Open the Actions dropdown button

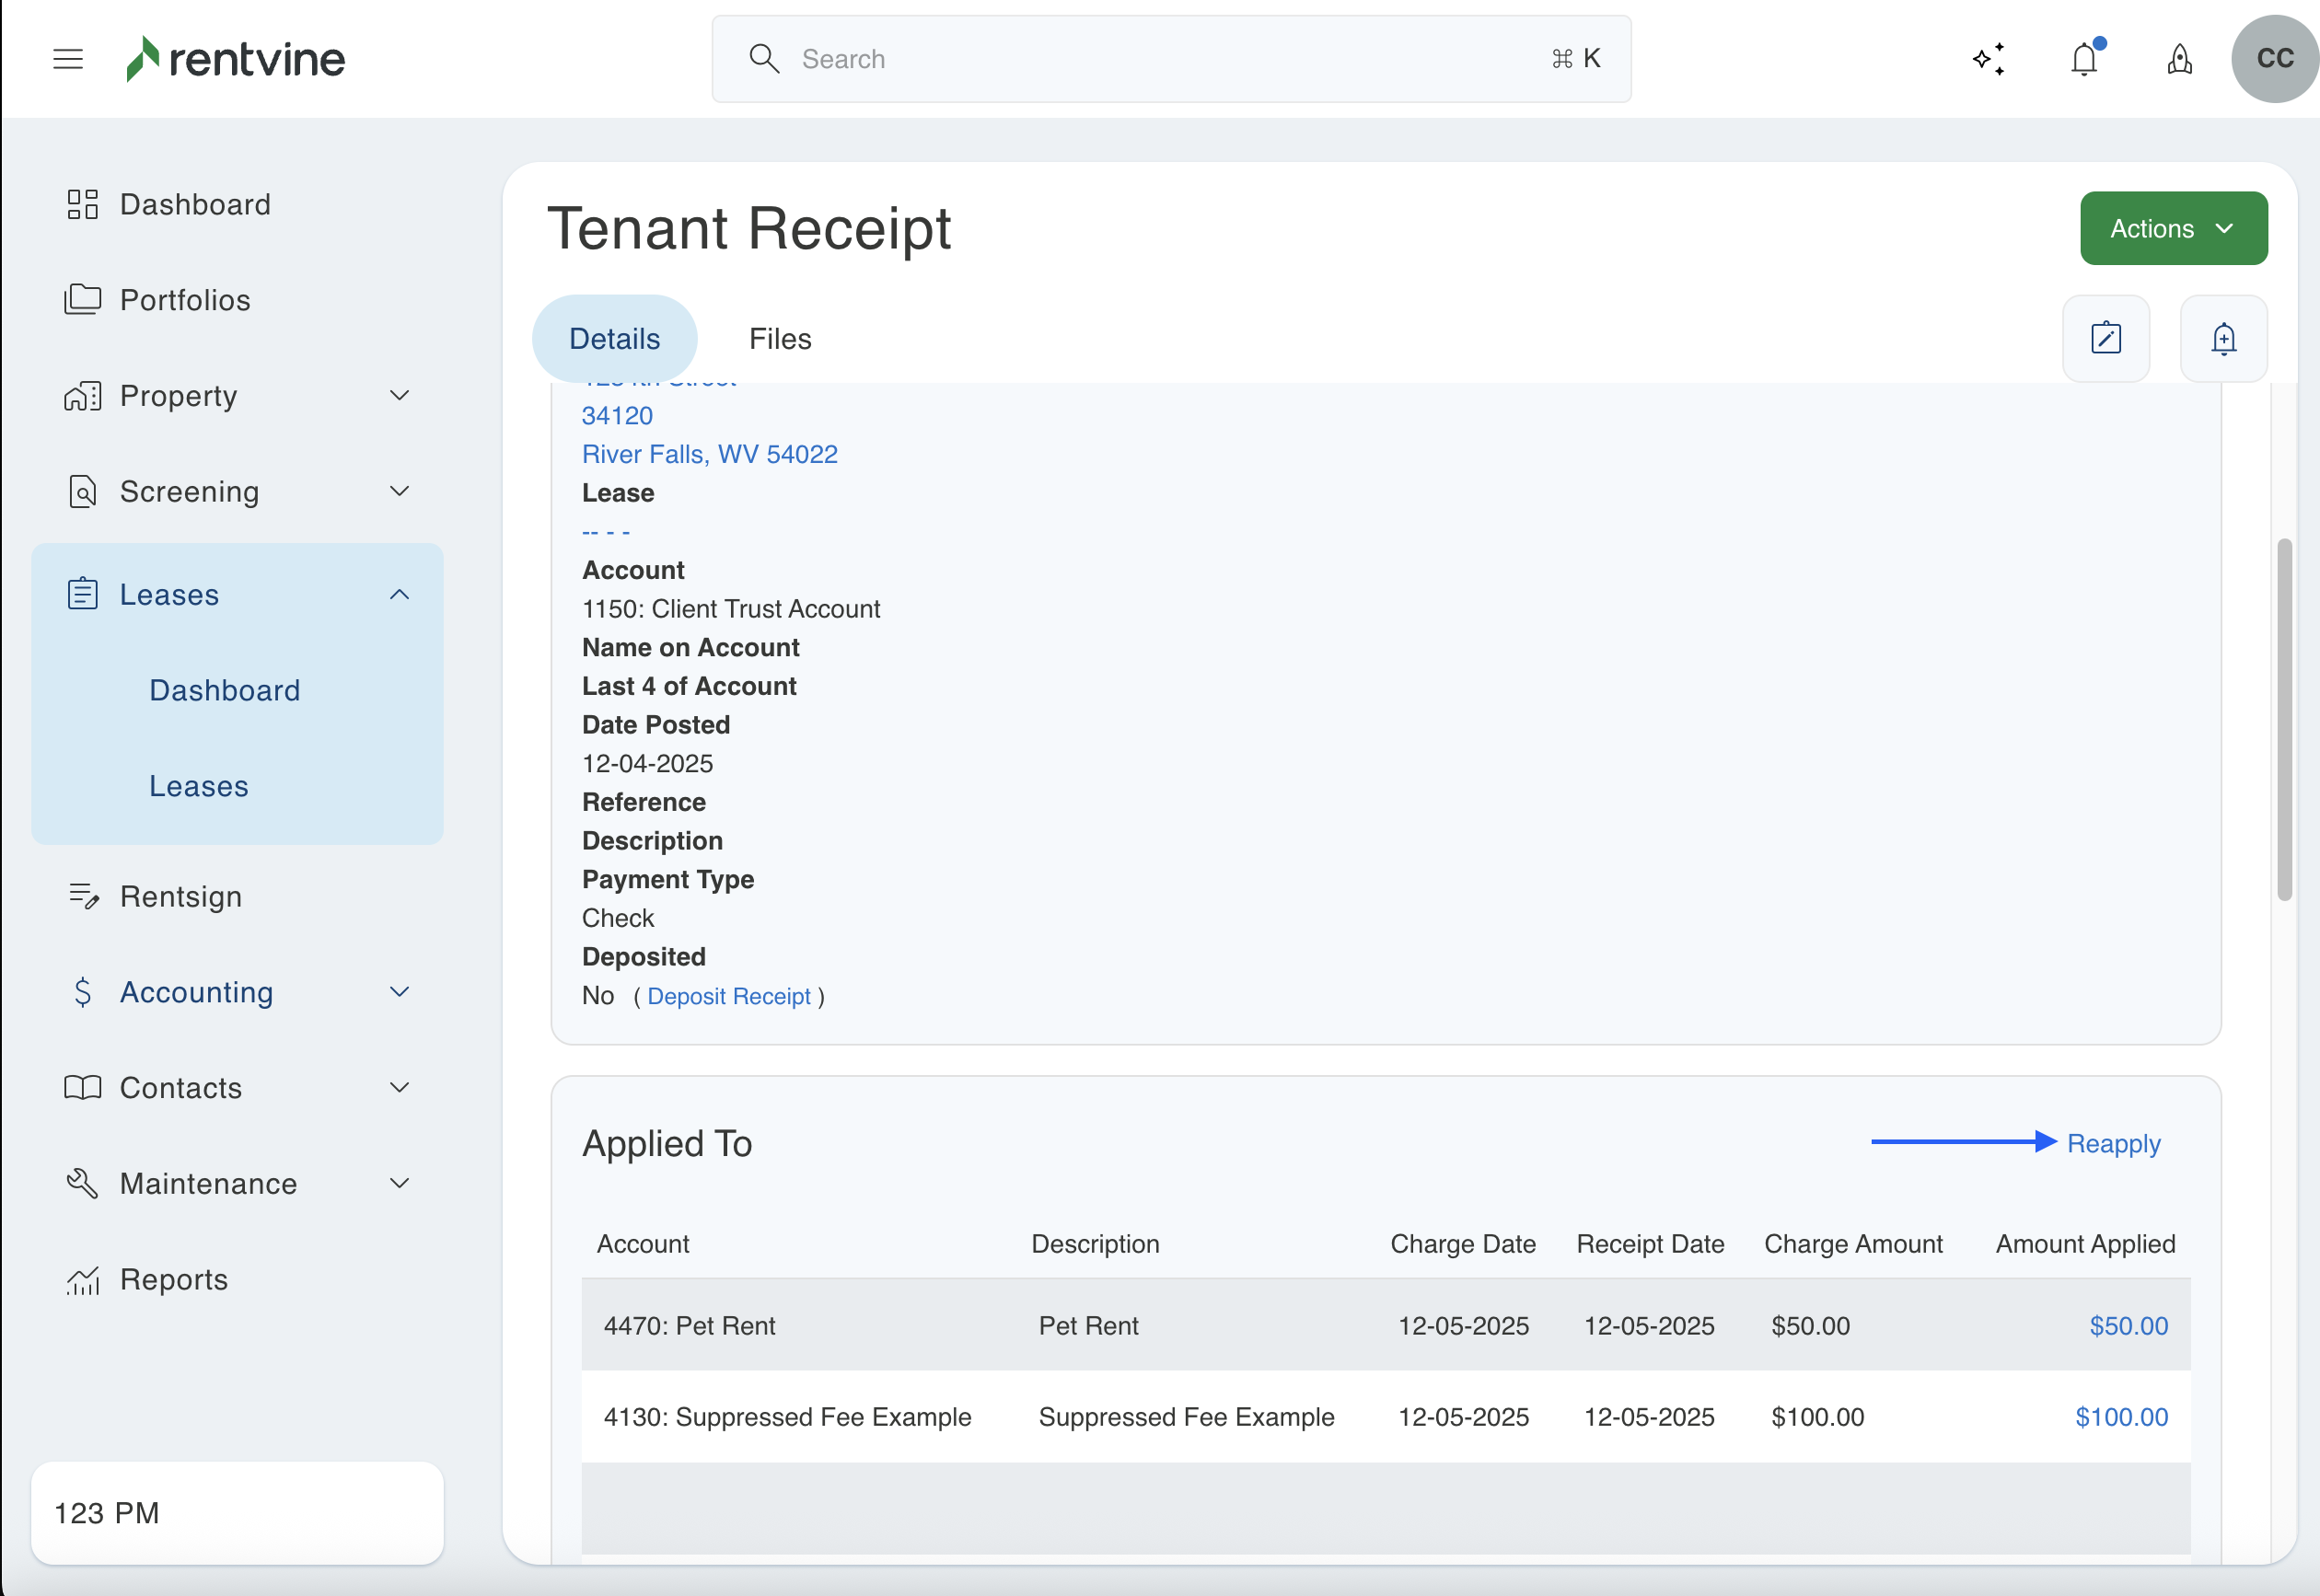[2173, 228]
